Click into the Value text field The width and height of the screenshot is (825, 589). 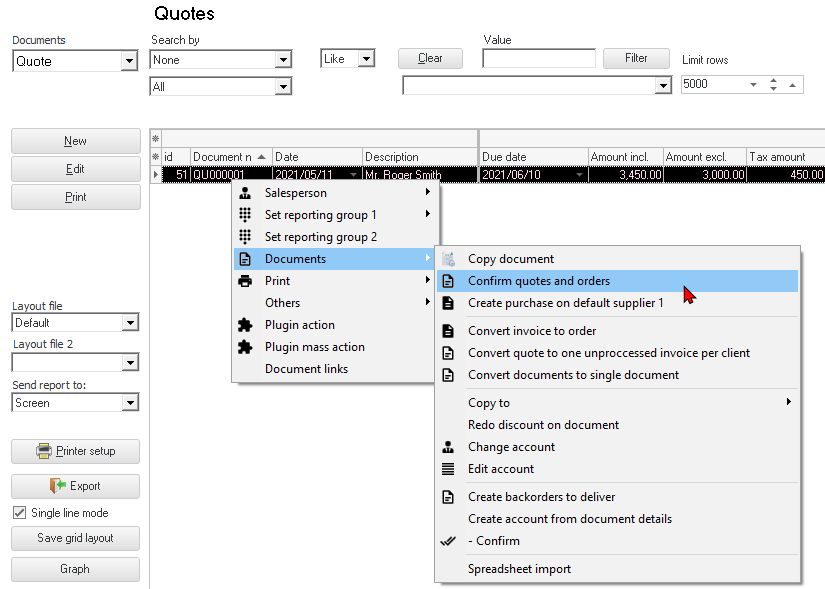(x=538, y=59)
